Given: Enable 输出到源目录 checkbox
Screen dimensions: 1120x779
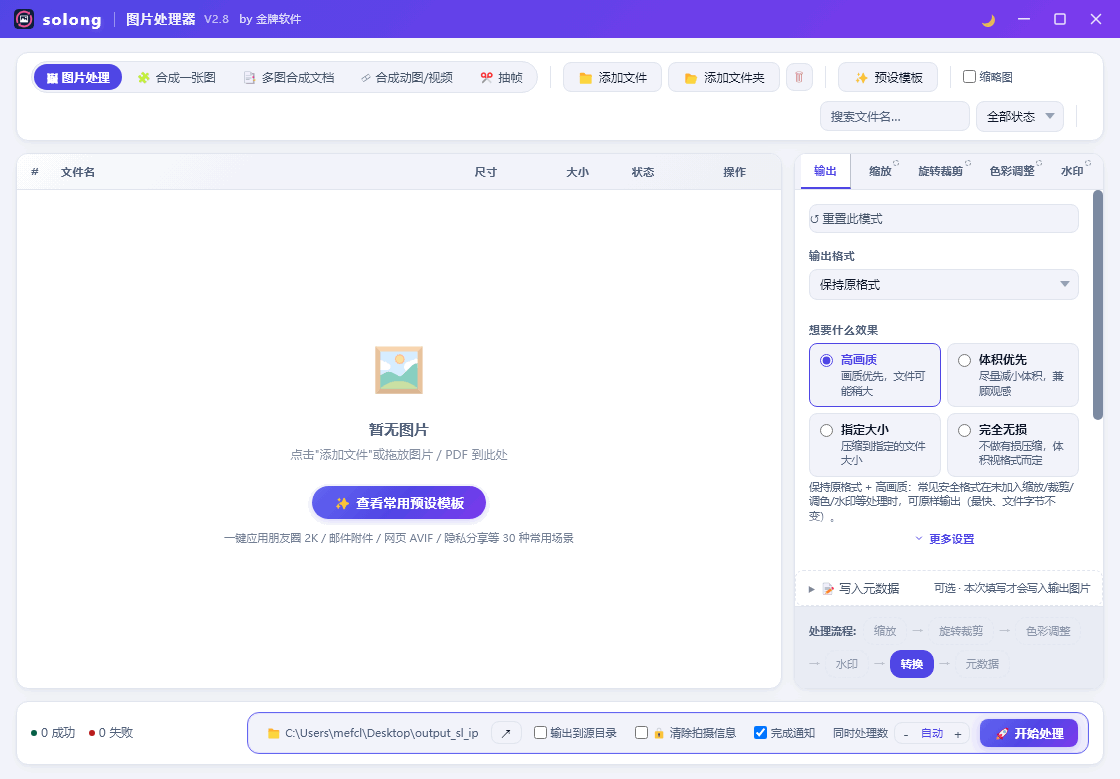Looking at the screenshot, I should pyautogui.click(x=541, y=733).
